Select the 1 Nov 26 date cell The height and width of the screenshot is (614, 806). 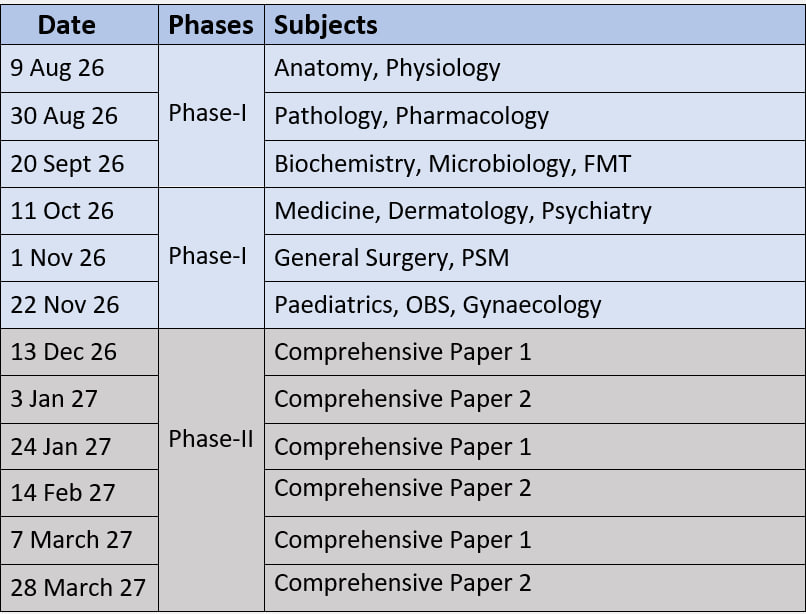[80, 258]
